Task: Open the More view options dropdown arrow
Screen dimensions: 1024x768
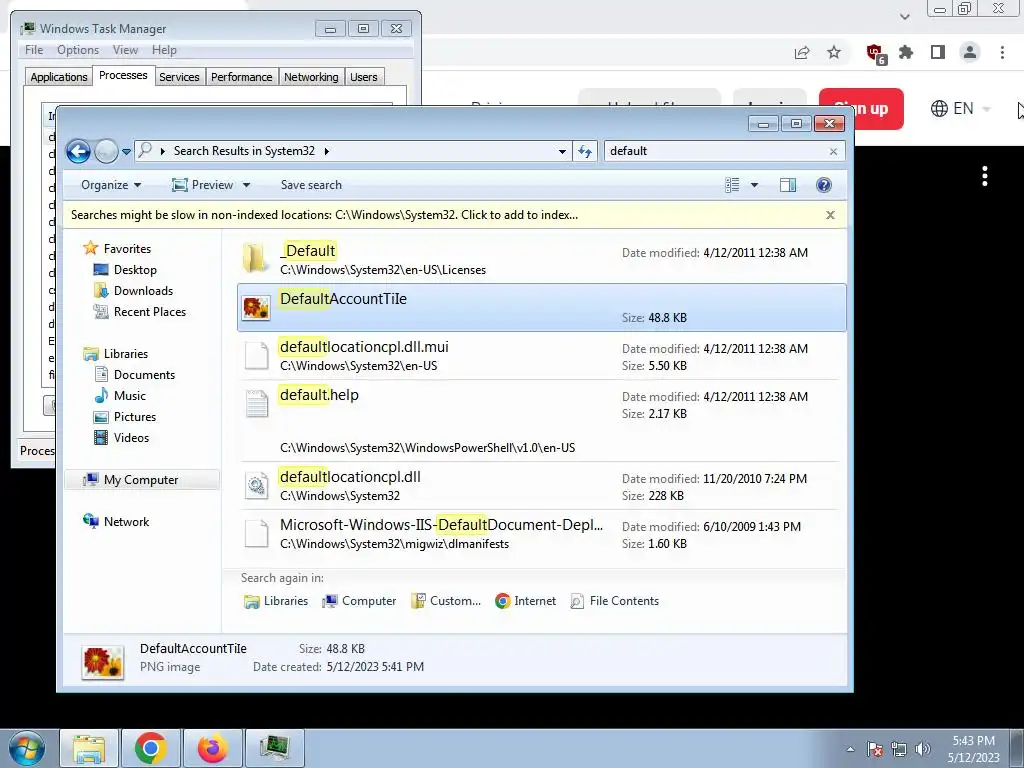Action: click(754, 185)
